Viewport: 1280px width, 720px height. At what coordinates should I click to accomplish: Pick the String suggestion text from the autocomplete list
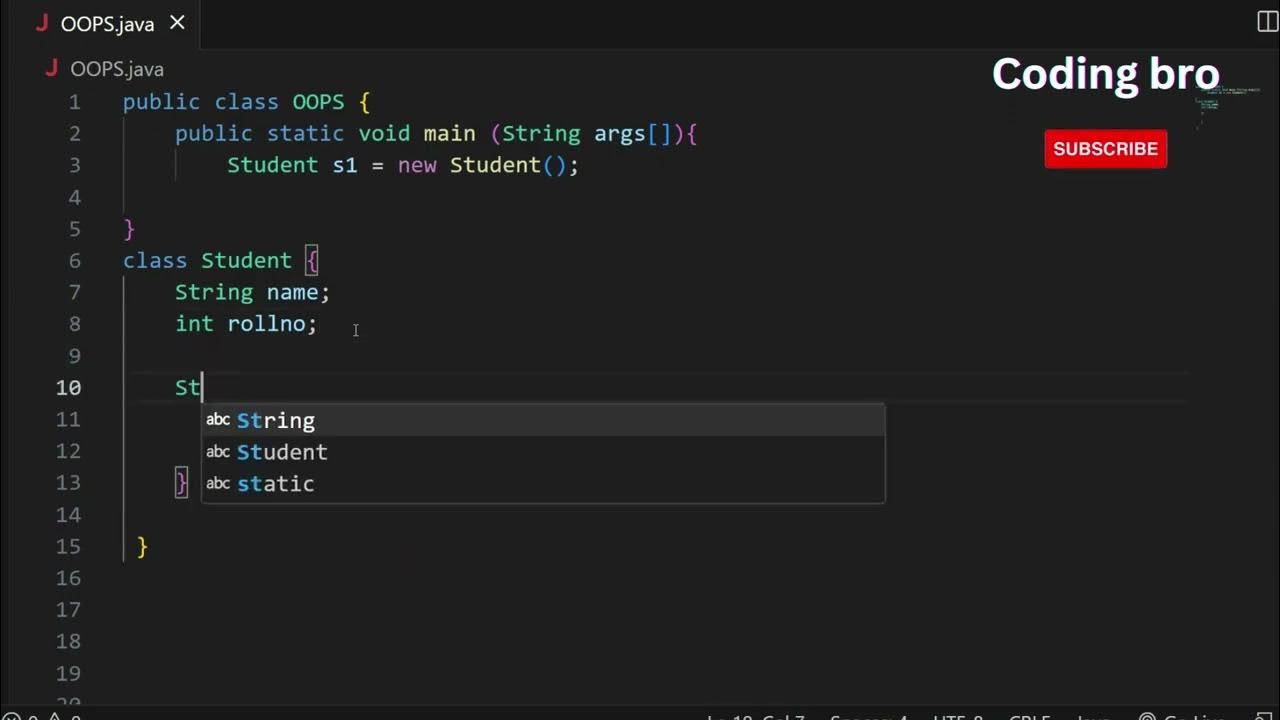[x=276, y=420]
